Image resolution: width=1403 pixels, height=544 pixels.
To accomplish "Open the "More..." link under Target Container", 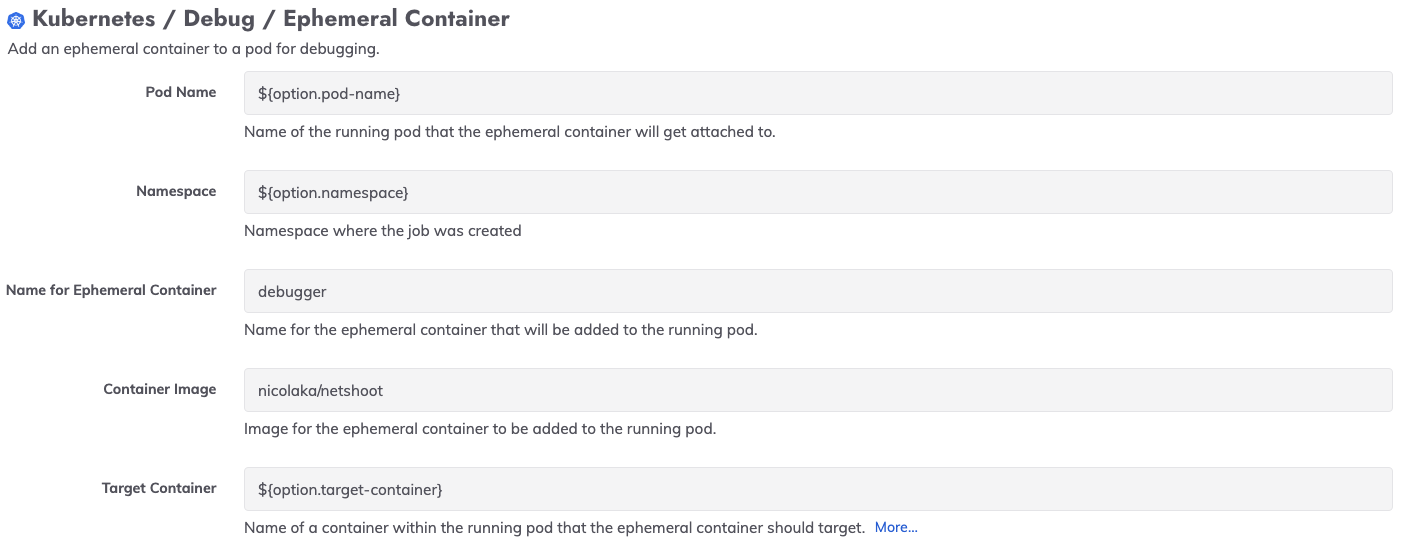I will tap(895, 527).
